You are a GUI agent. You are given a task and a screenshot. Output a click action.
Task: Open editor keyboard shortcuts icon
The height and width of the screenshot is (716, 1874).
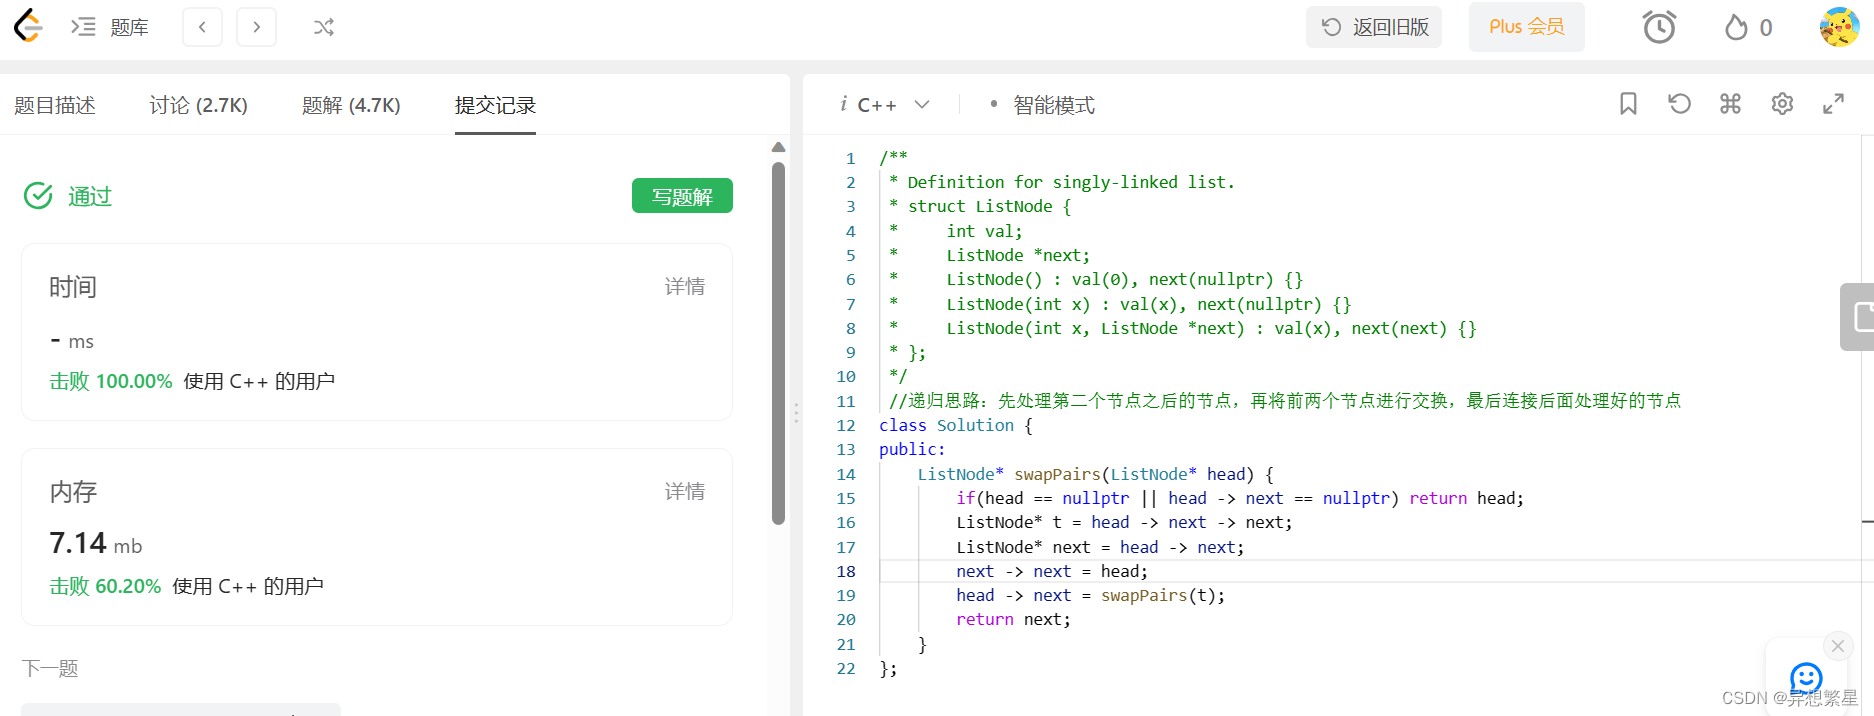coord(1730,104)
